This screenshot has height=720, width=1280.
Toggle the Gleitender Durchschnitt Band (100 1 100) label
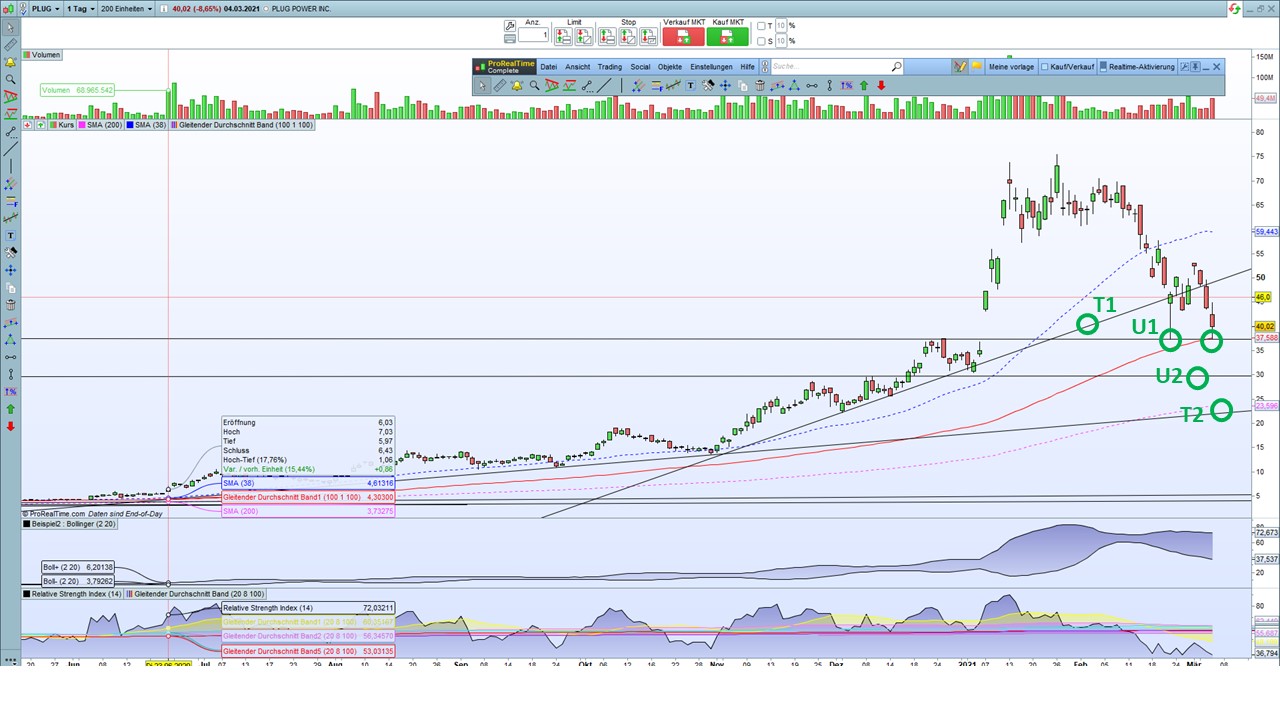242,125
